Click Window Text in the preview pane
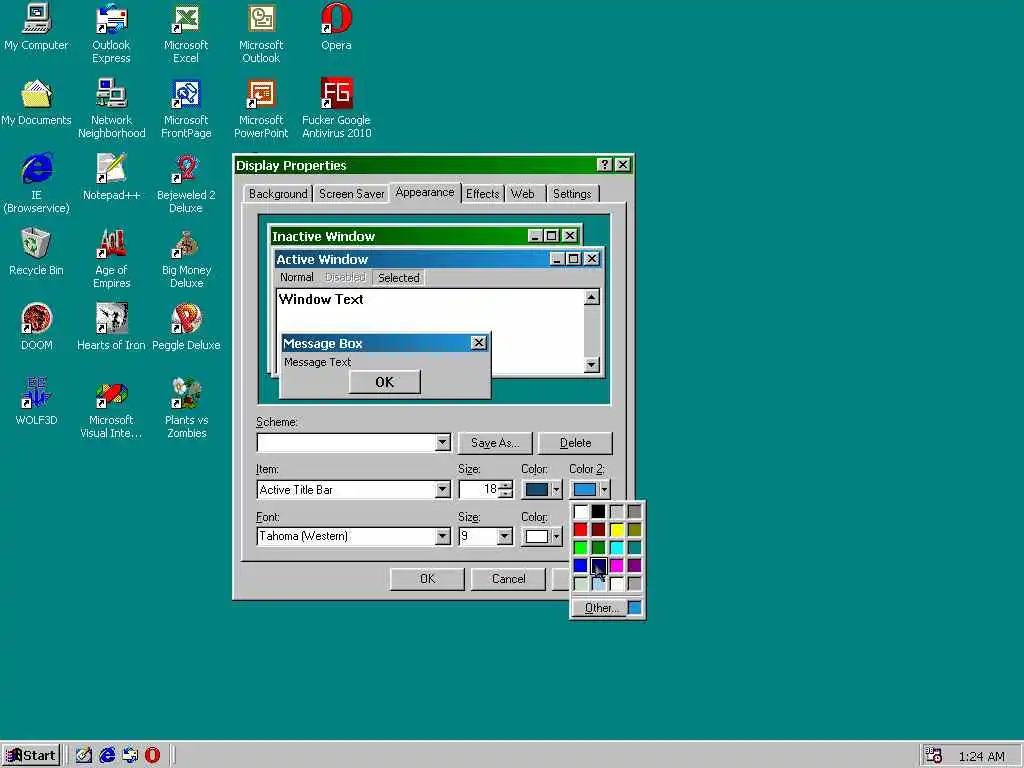The width and height of the screenshot is (1024, 768). pyautogui.click(x=321, y=299)
